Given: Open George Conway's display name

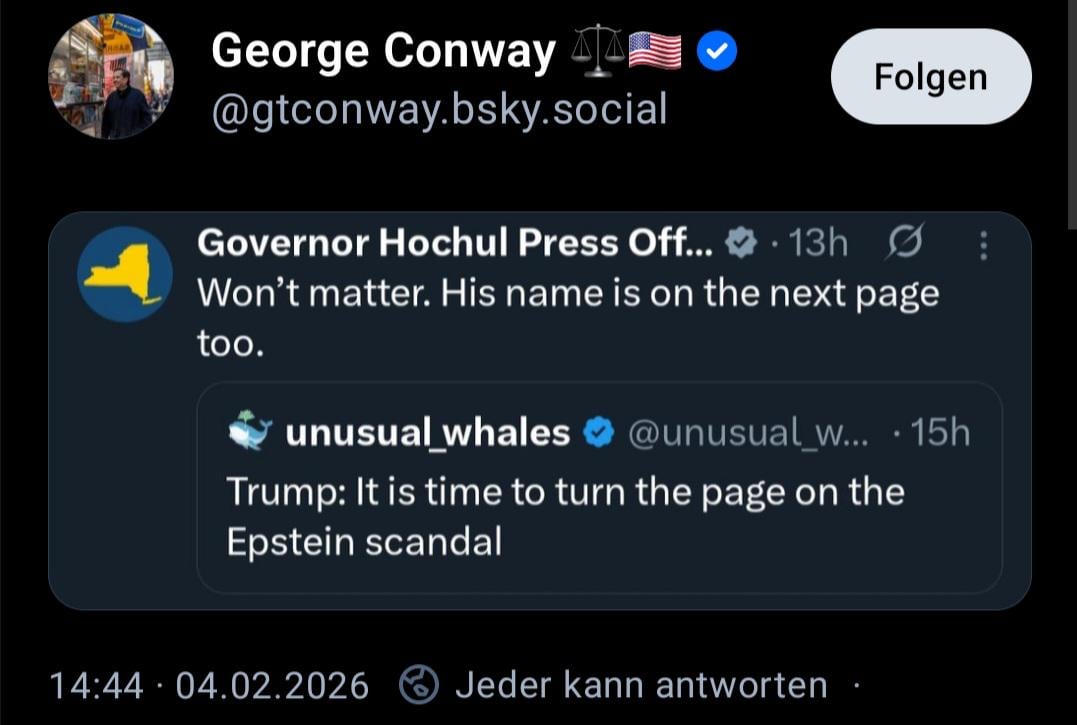Looking at the screenshot, I should 383,52.
